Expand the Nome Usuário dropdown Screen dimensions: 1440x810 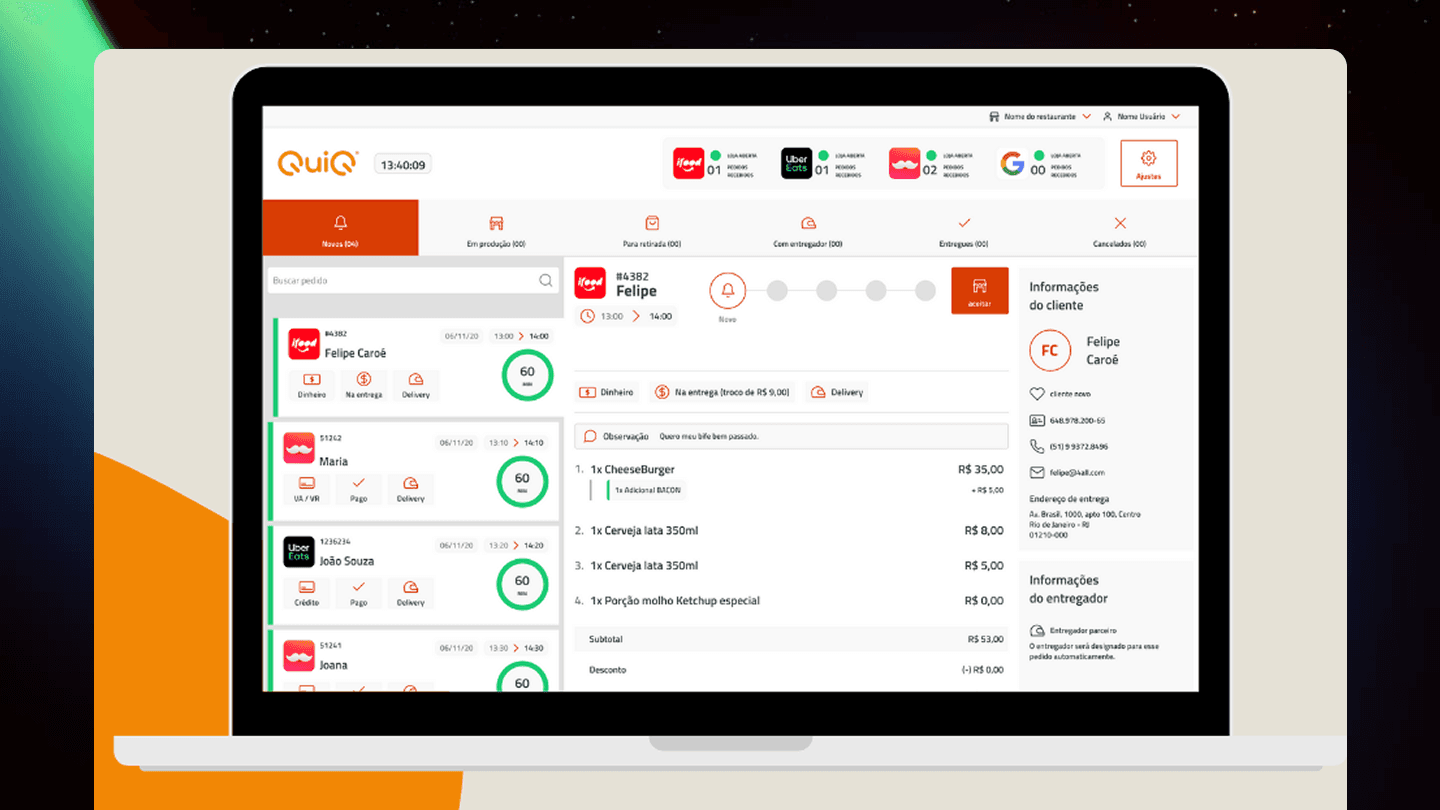[1141, 117]
